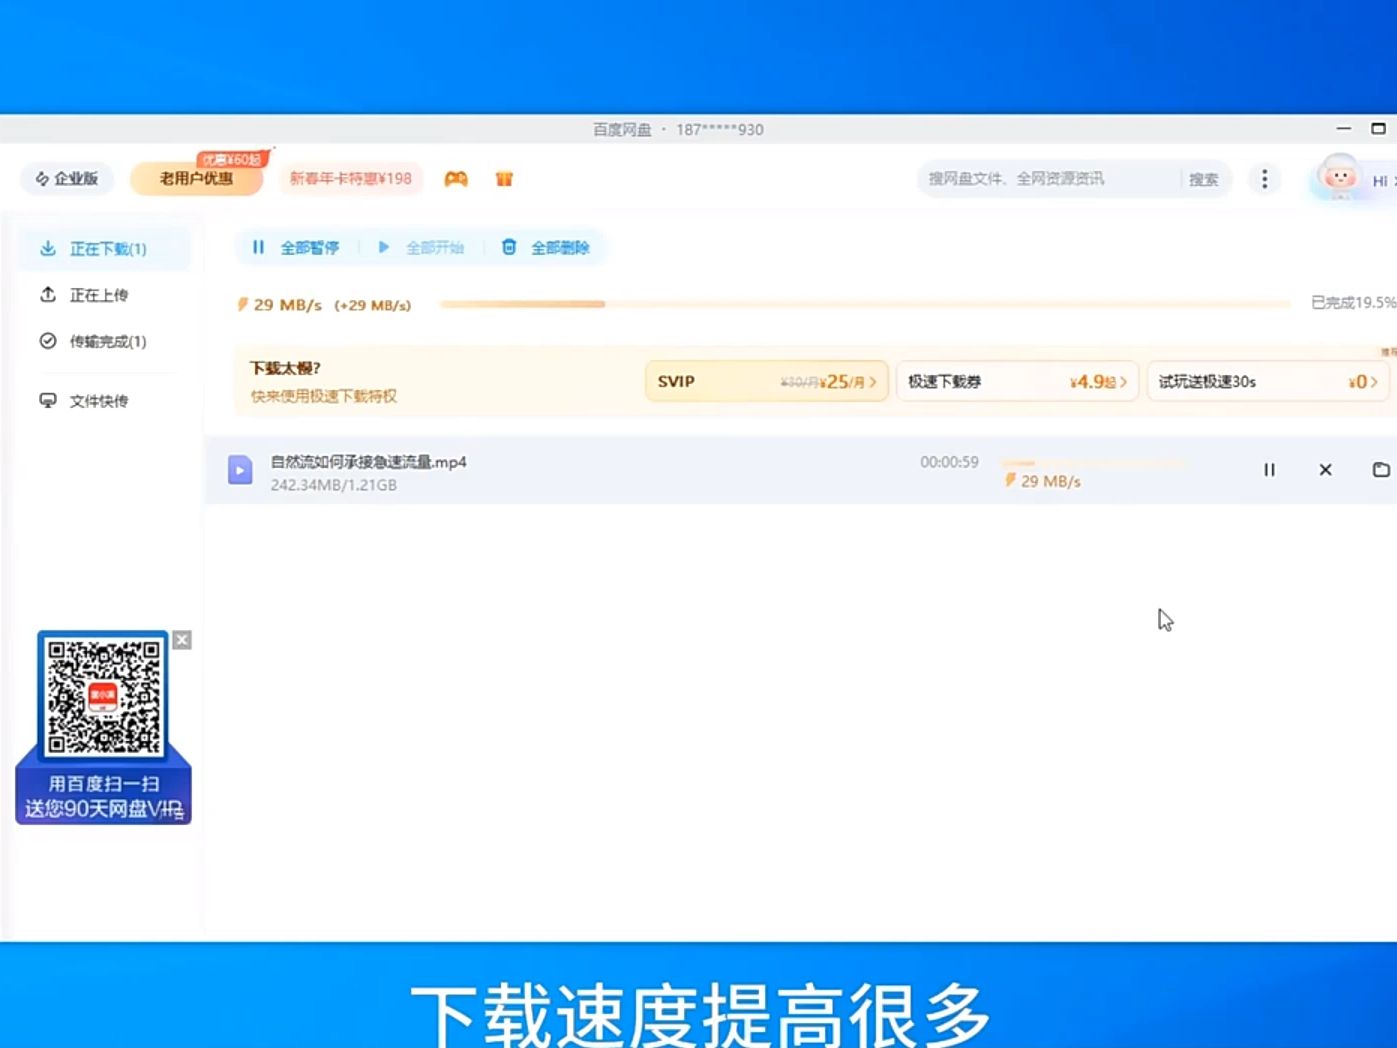Click the QR code image
1397x1048 pixels.
103,696
